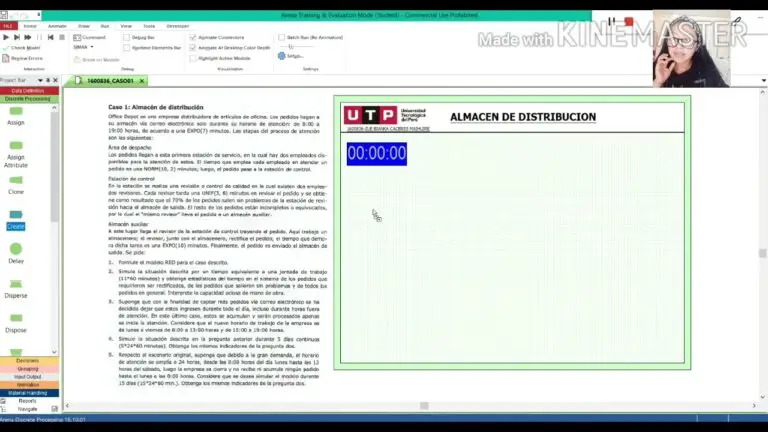
Task: Click the Assign Attribute module icon
Action: pyautogui.click(x=16, y=146)
